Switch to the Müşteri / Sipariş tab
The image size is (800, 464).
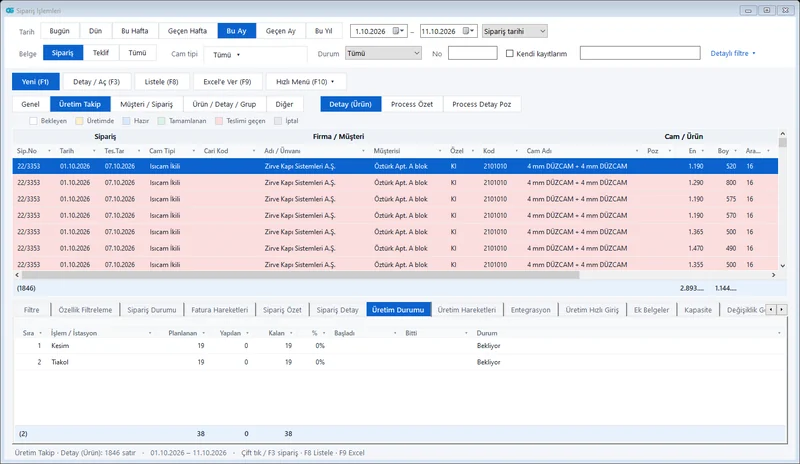click(x=146, y=104)
